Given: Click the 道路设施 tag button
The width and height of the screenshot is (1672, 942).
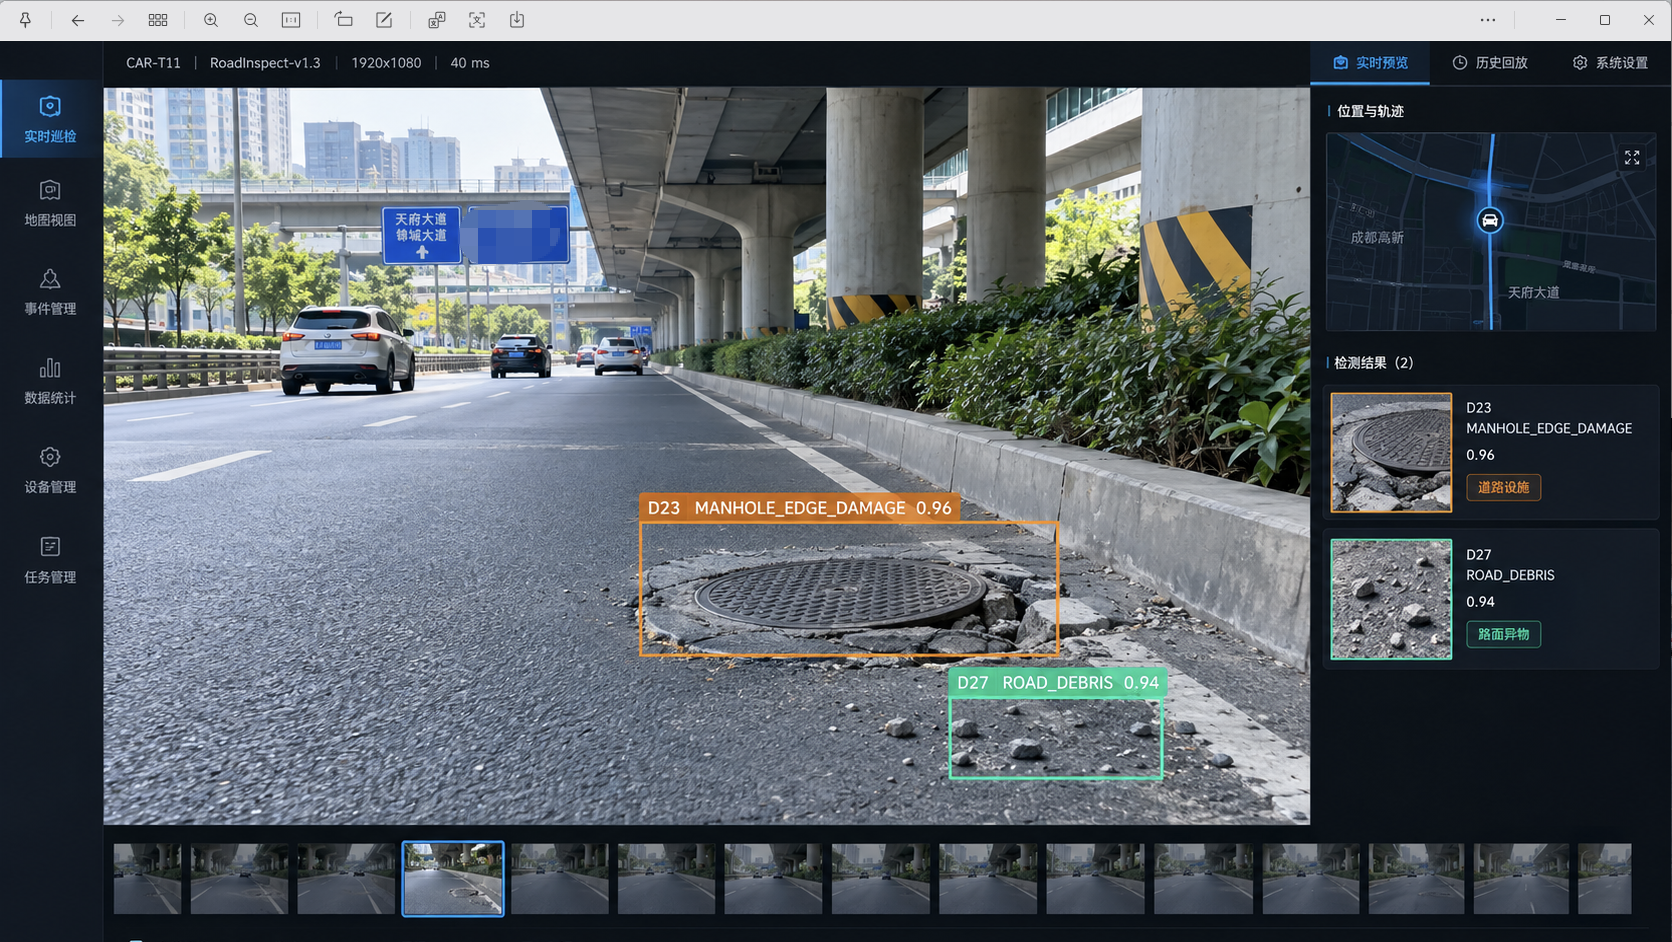Looking at the screenshot, I should pos(1503,487).
